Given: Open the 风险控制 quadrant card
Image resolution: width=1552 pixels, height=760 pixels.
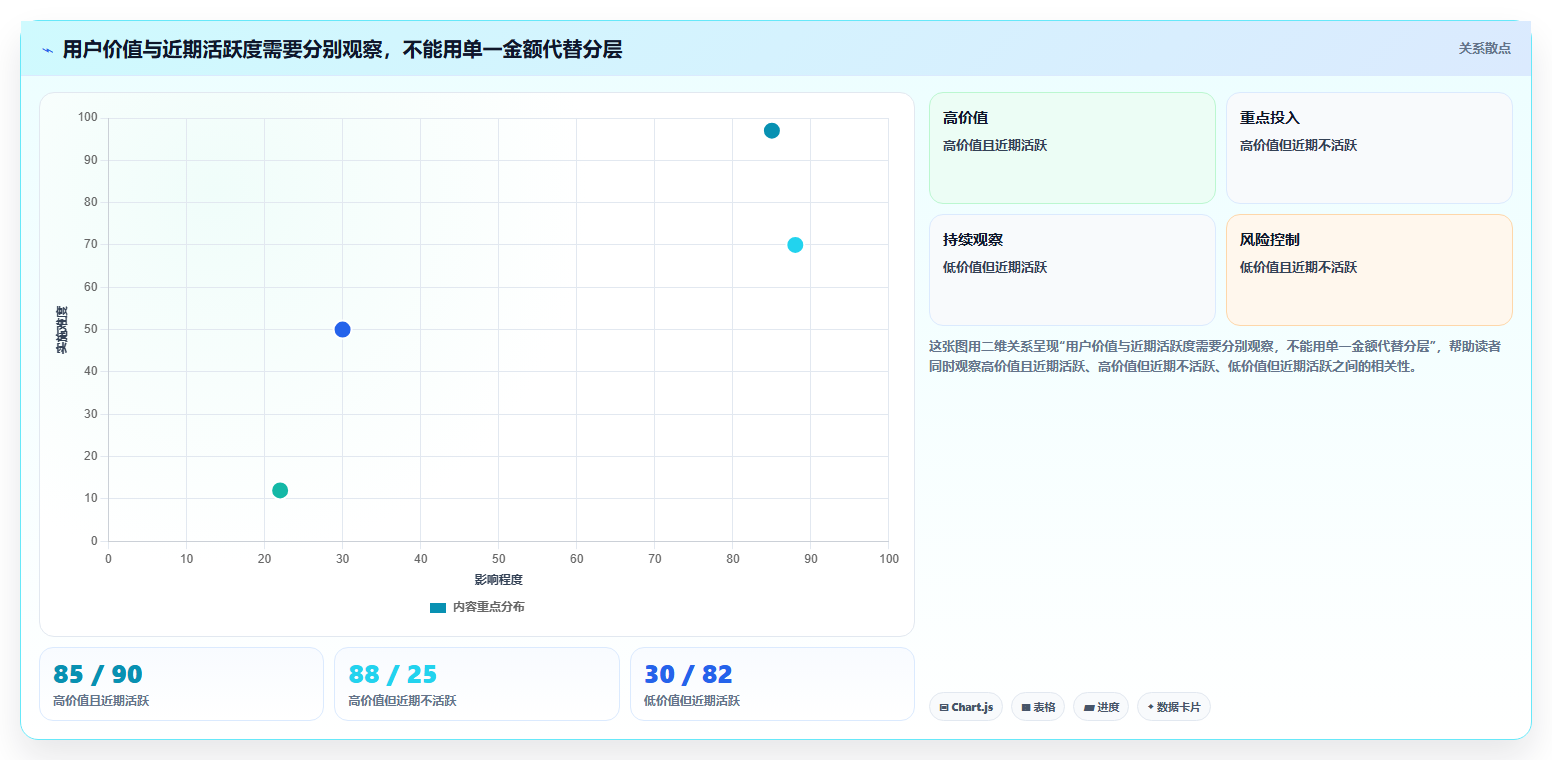Looking at the screenshot, I should [1369, 270].
